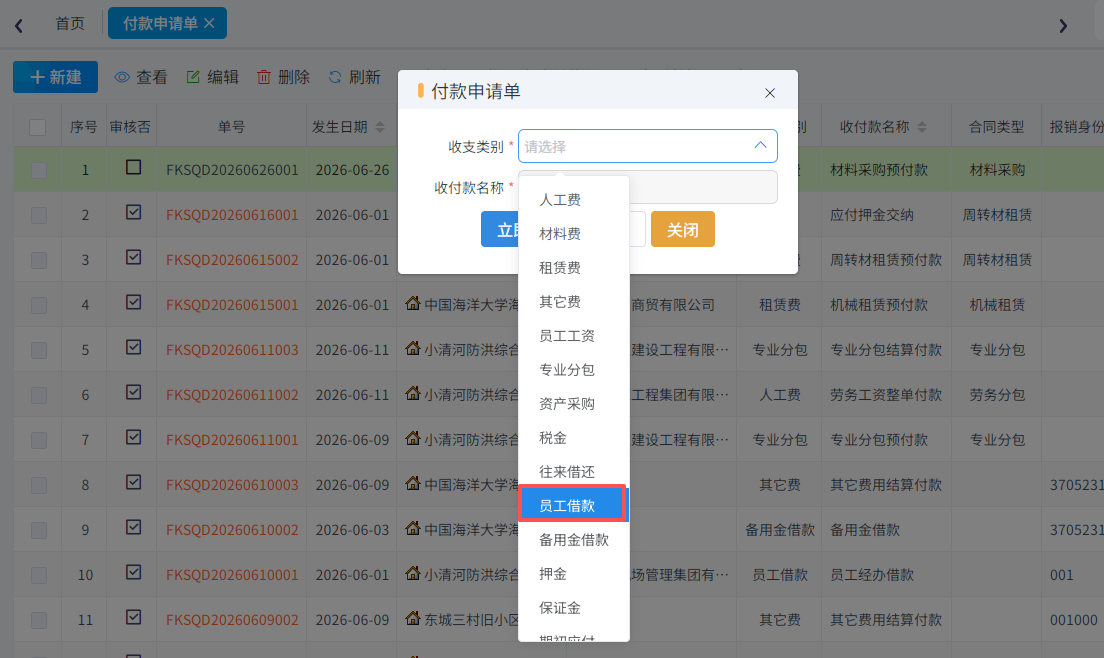Screen dimensions: 1104x658
Task: Select 往来借还 from the dropdown list
Action: [x=574, y=472]
